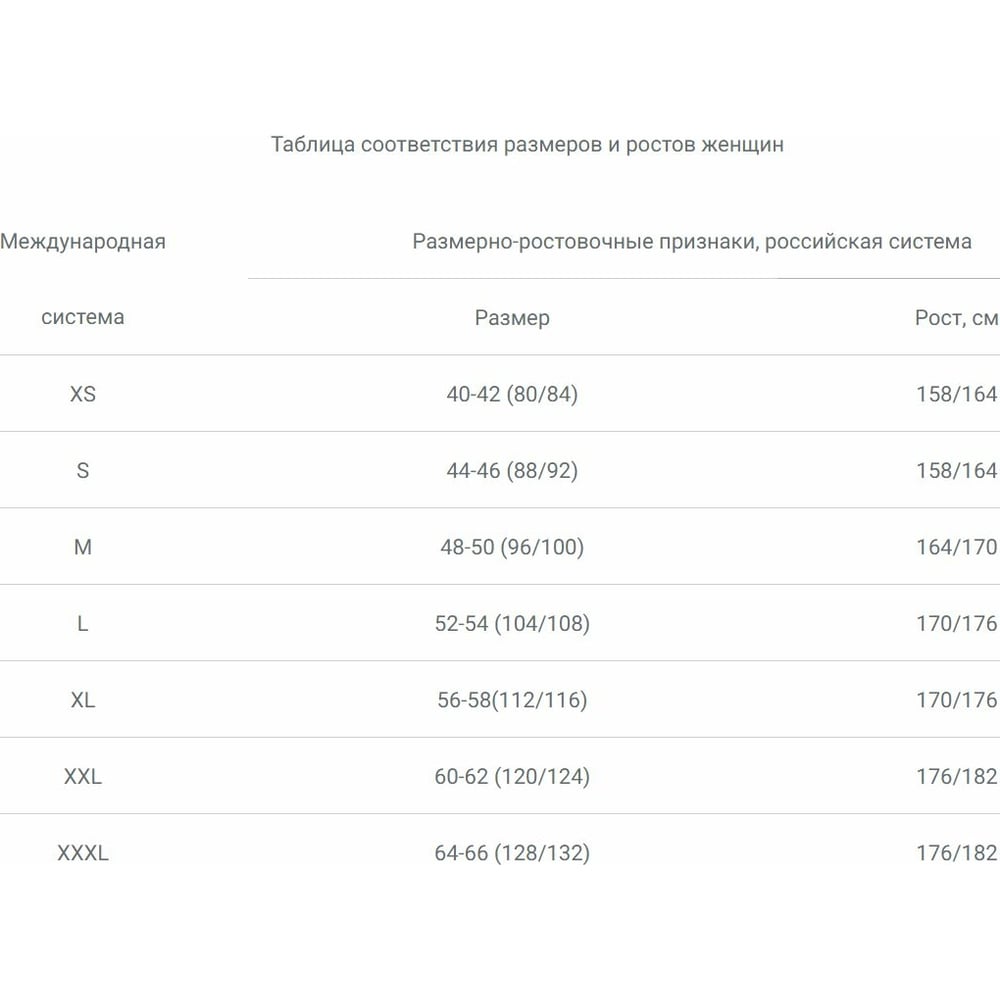
Task: Select the XXL size label
Action: [83, 776]
